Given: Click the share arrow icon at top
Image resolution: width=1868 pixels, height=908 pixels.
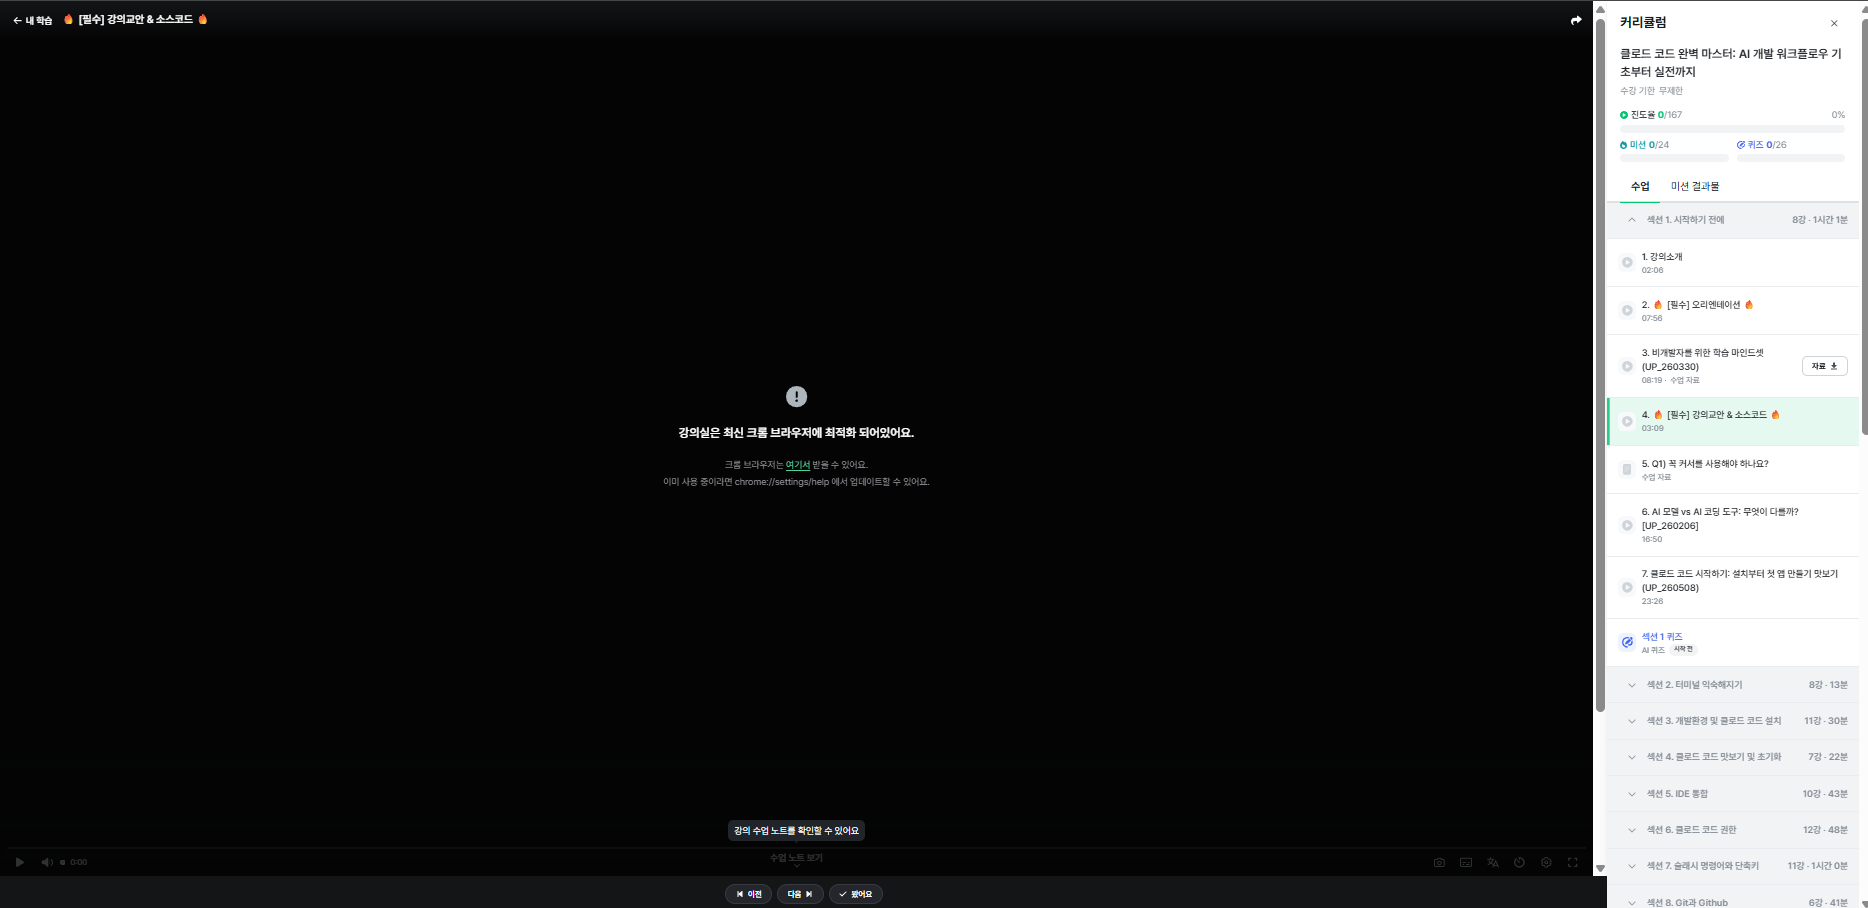Looking at the screenshot, I should (x=1576, y=20).
